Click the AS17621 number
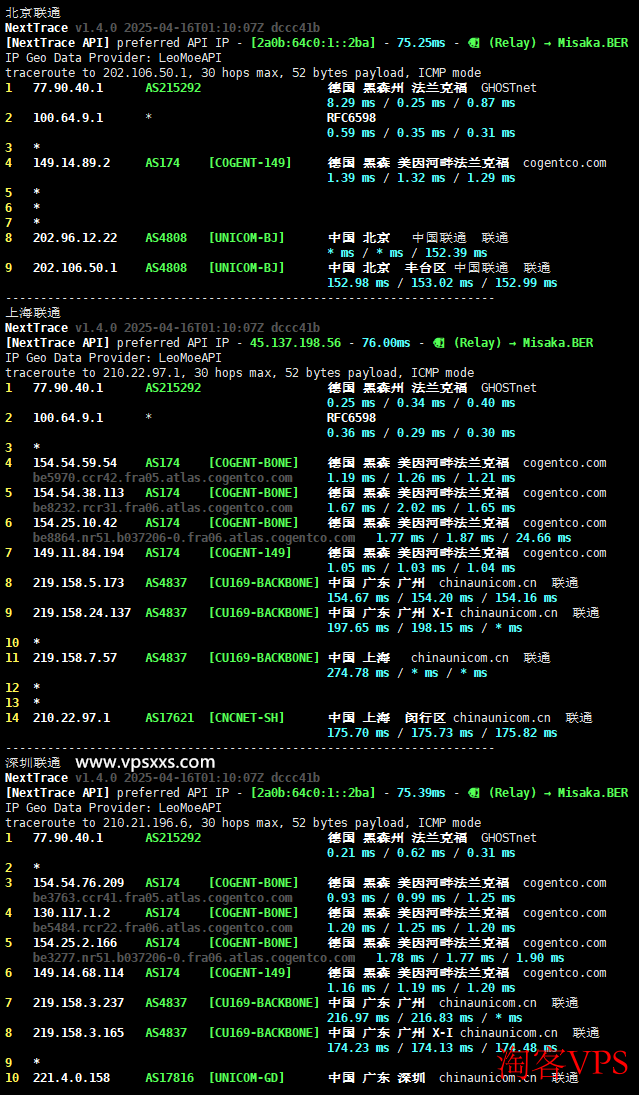The image size is (639, 1095). coord(170,717)
